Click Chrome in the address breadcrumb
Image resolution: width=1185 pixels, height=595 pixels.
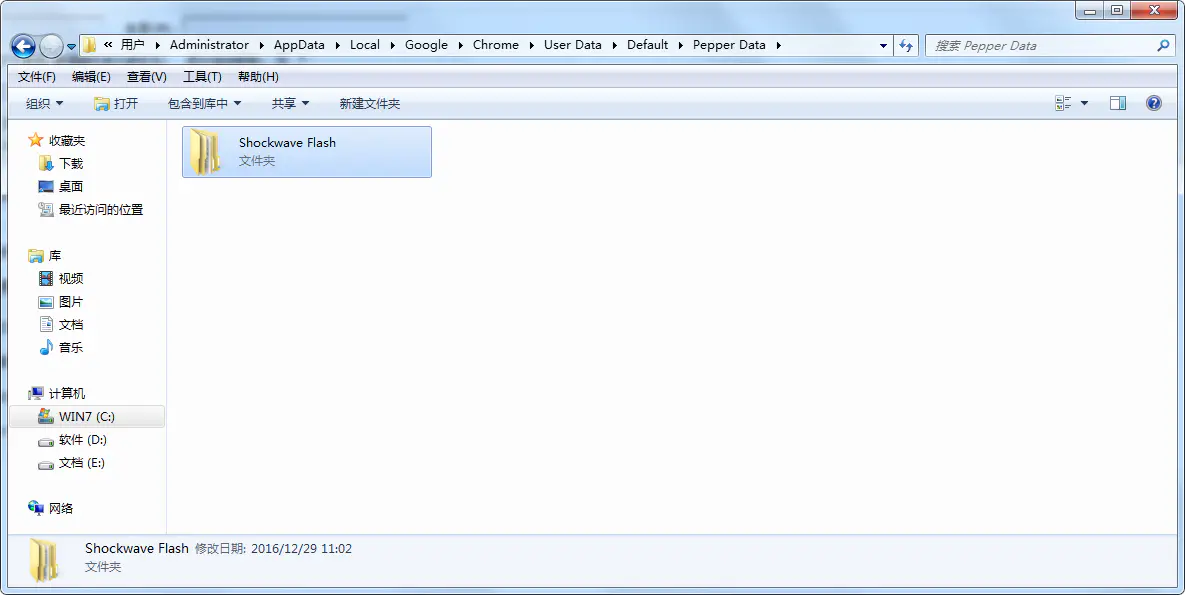click(x=495, y=45)
